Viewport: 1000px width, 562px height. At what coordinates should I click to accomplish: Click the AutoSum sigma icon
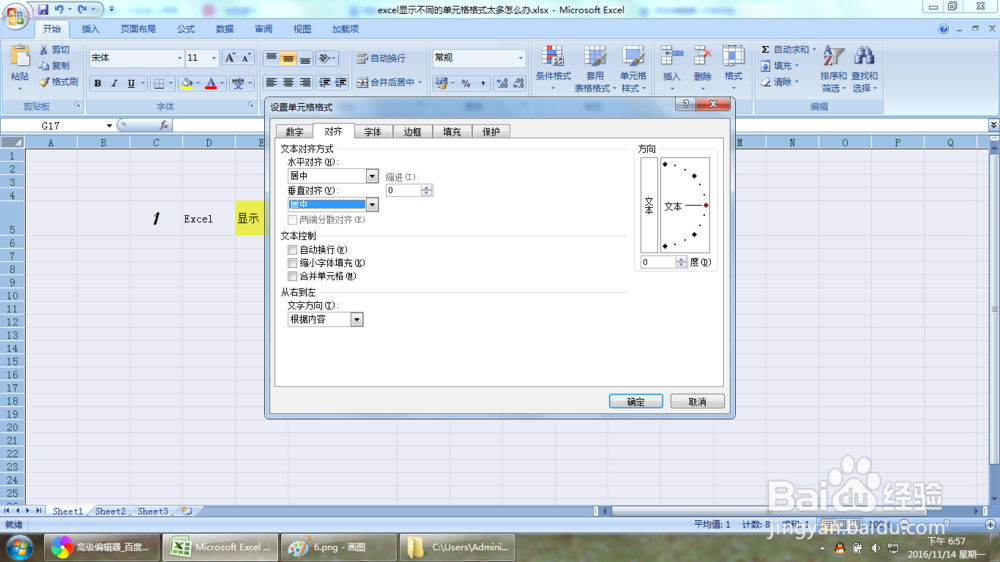click(x=765, y=49)
